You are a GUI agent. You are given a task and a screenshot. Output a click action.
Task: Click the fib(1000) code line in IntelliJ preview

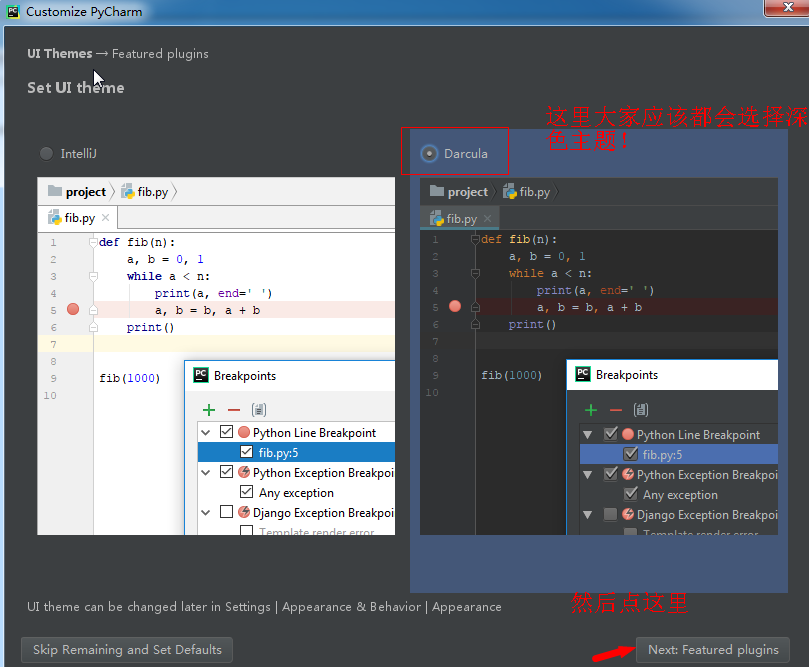click(x=130, y=378)
